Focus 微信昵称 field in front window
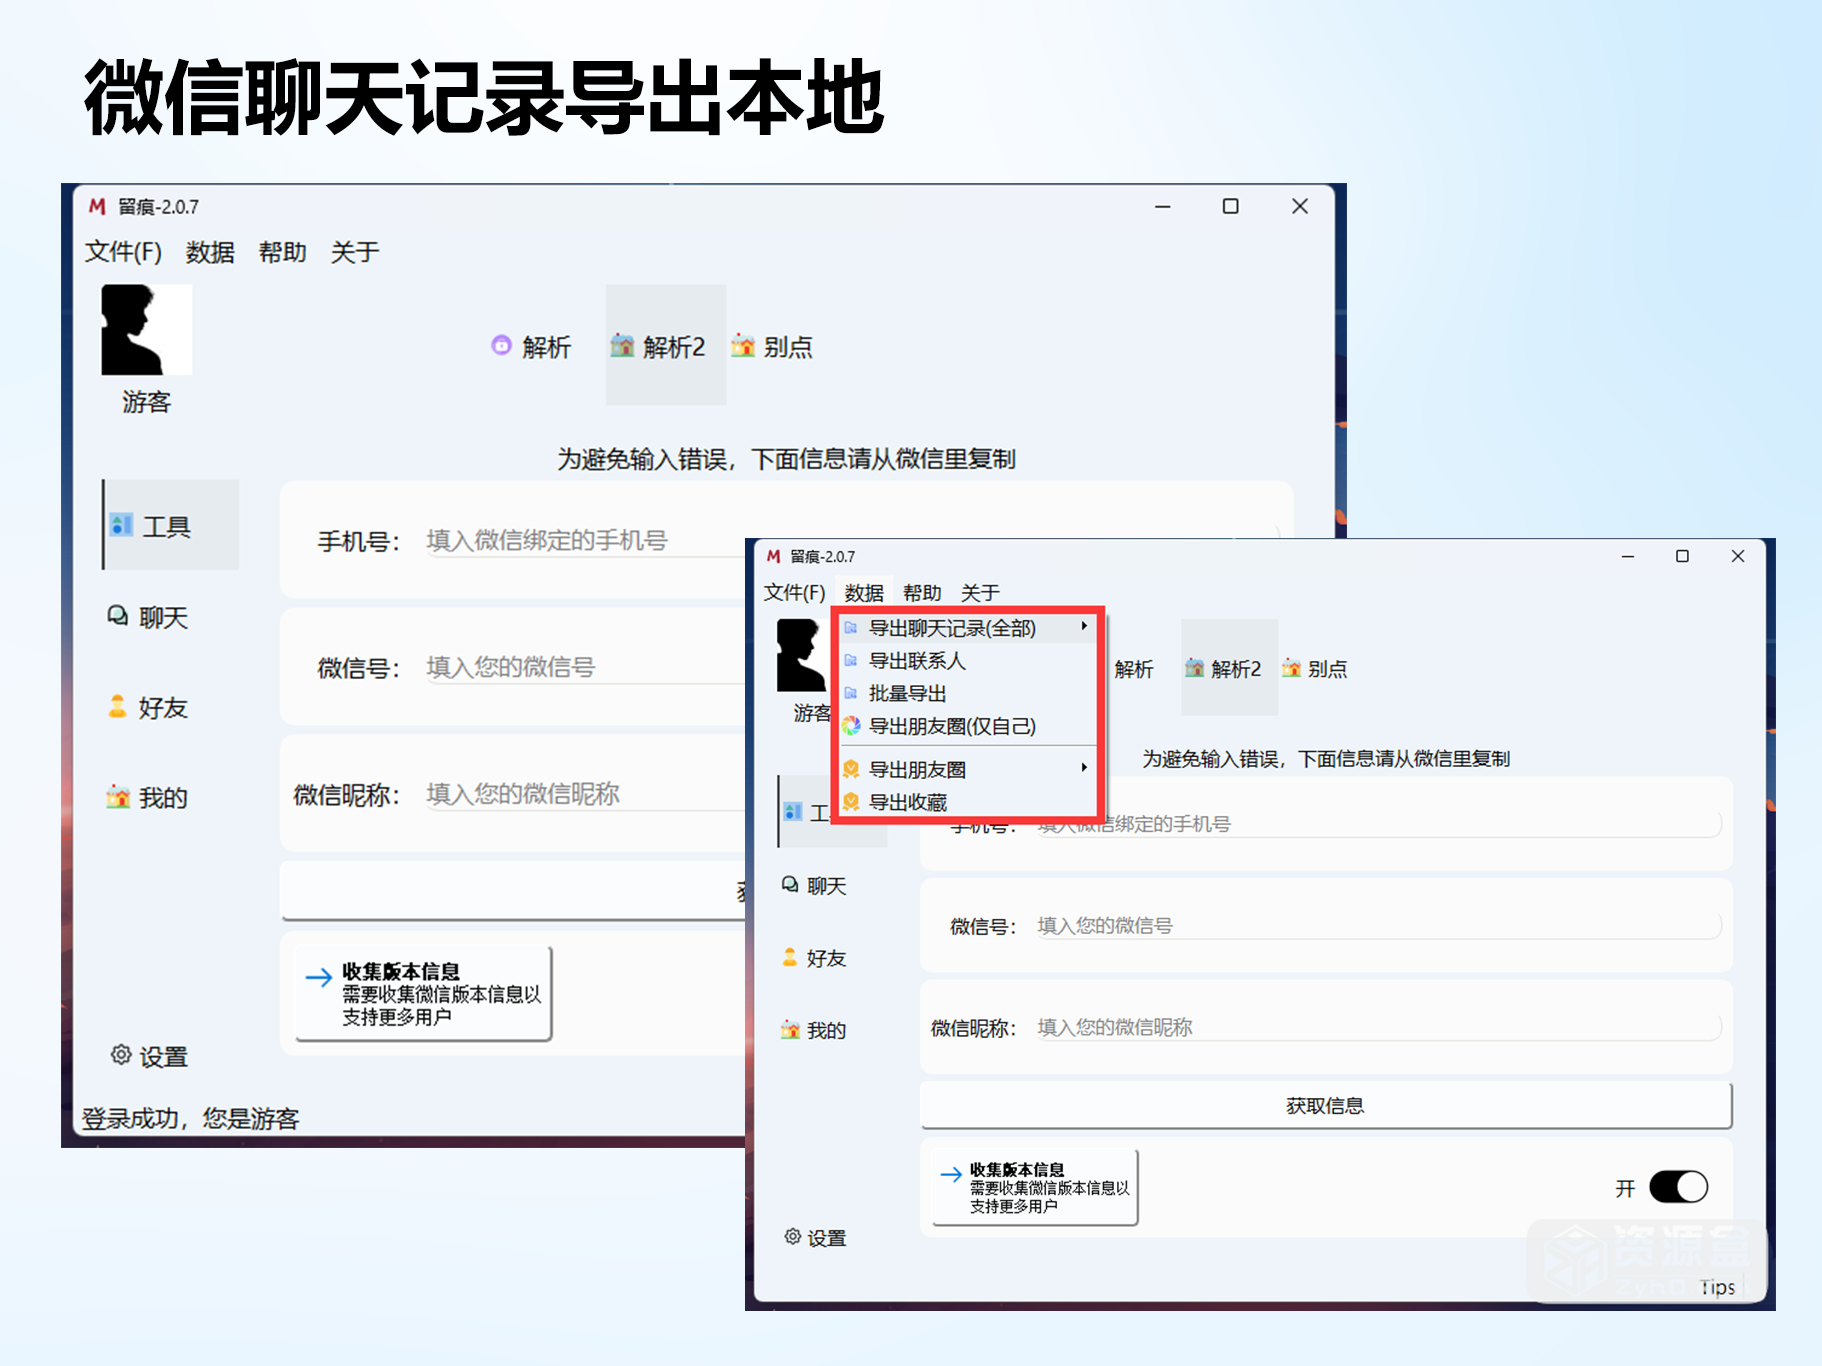Screen dimensions: 1822x1366 click(1378, 1027)
